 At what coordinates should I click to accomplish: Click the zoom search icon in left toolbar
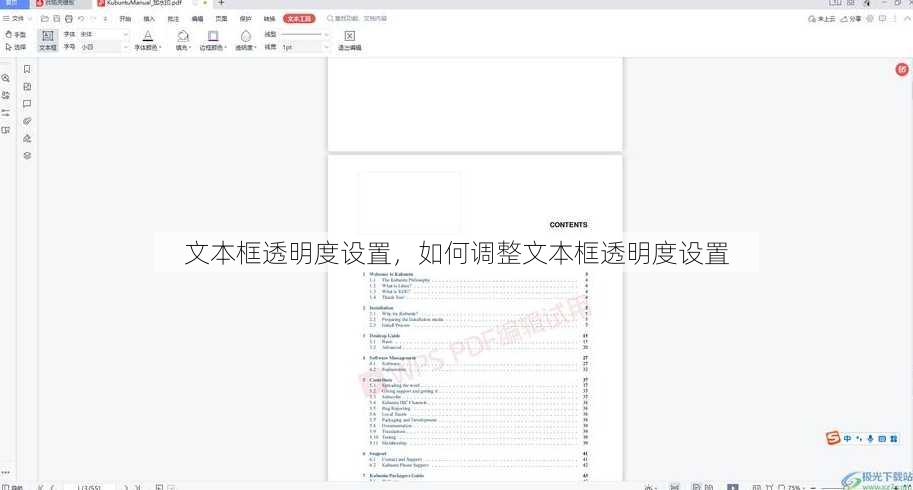click(x=6, y=78)
